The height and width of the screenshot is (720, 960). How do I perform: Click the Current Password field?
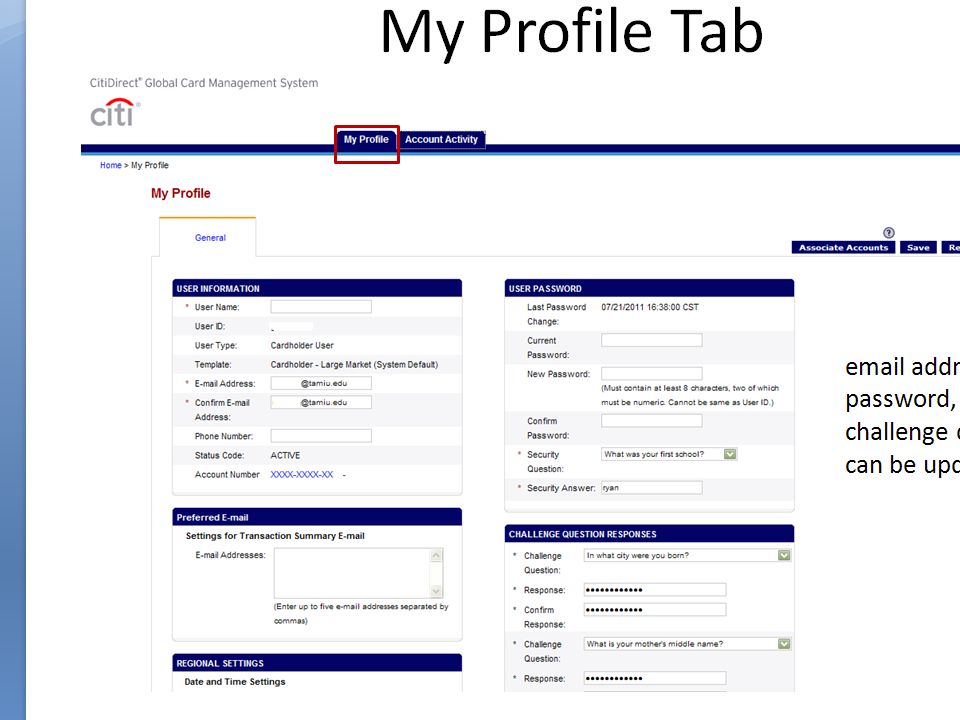pyautogui.click(x=651, y=340)
